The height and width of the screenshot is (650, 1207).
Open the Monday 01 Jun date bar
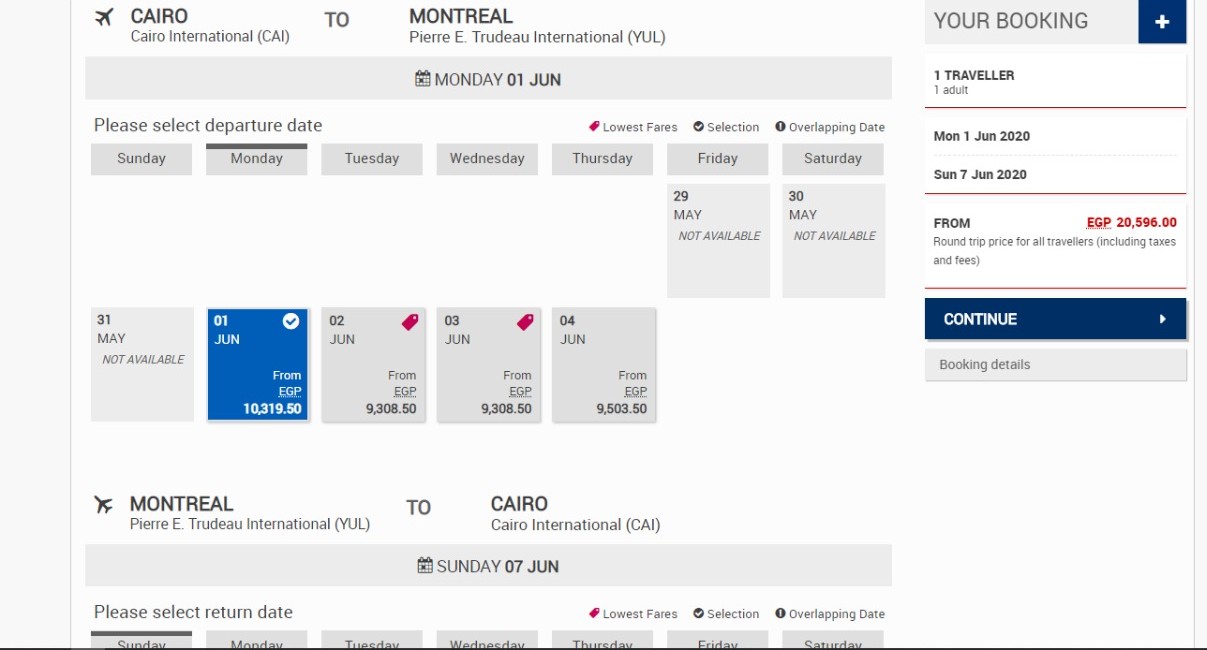click(488, 79)
